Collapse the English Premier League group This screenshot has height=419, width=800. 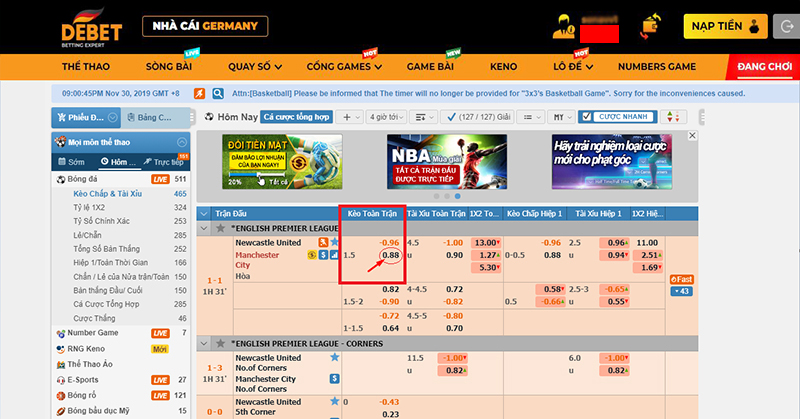pos(204,228)
